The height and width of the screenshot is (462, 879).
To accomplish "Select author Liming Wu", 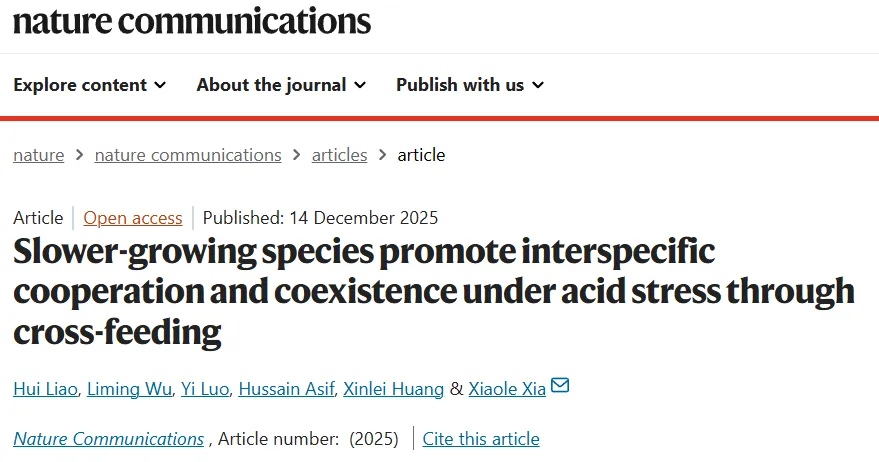I will (x=128, y=389).
